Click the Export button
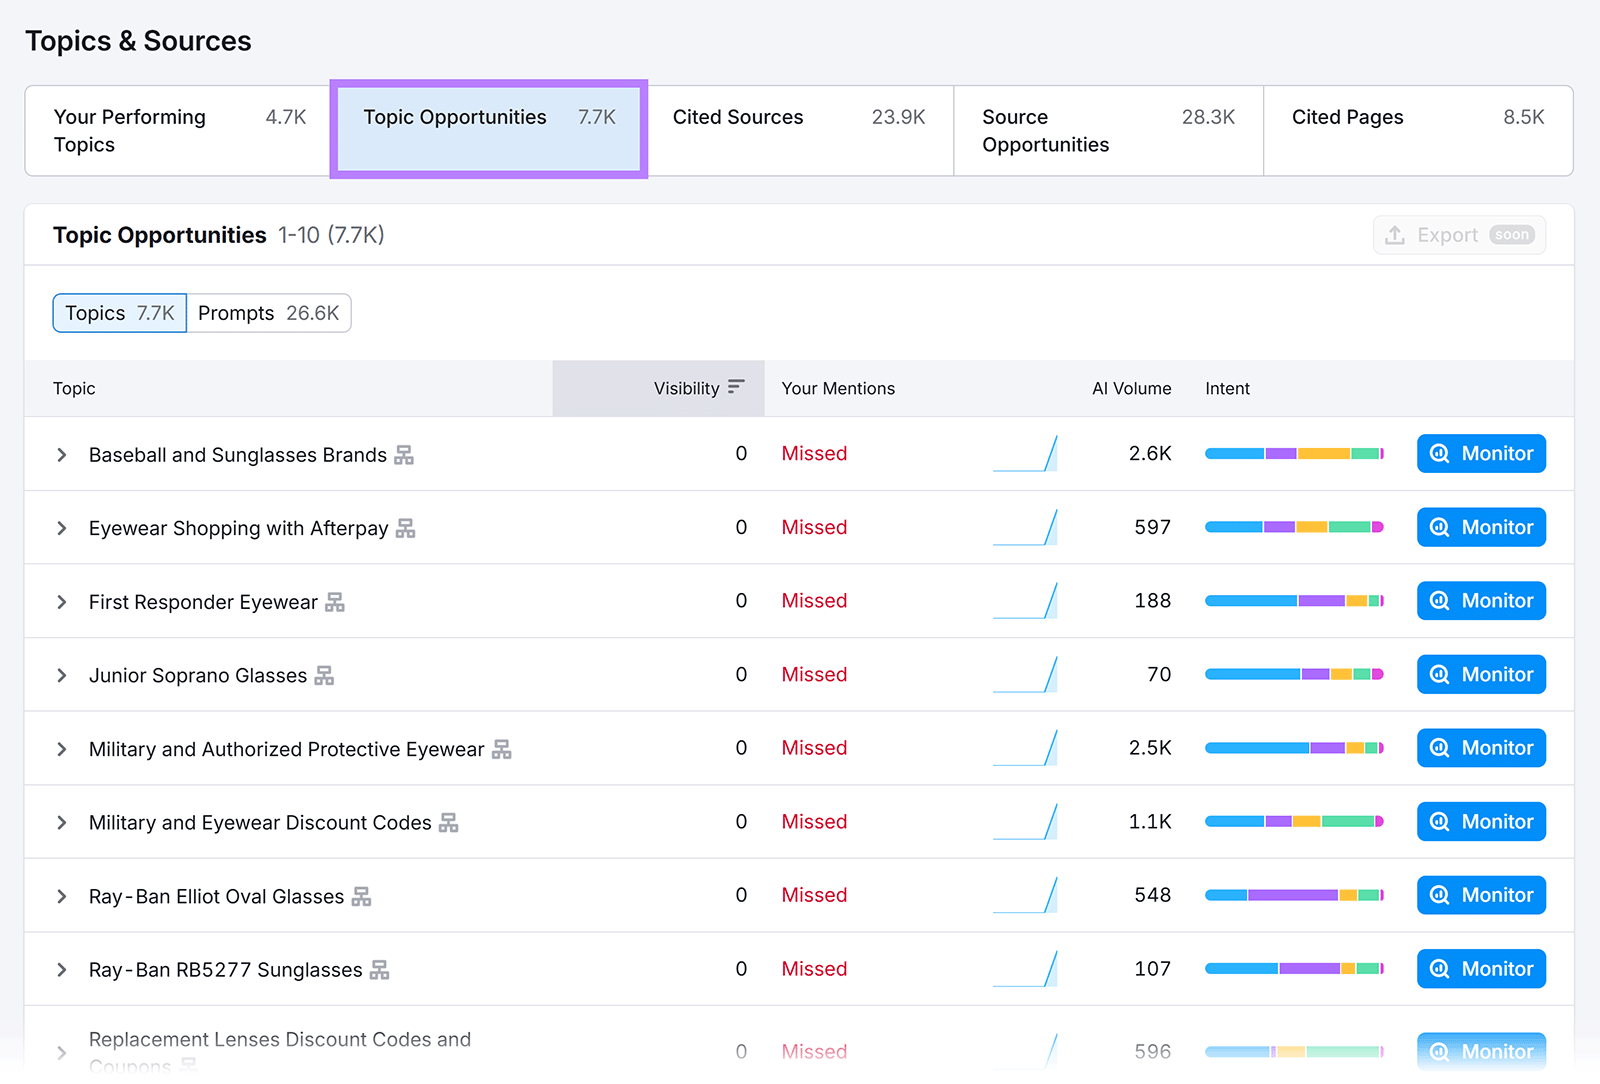 pyautogui.click(x=1459, y=234)
